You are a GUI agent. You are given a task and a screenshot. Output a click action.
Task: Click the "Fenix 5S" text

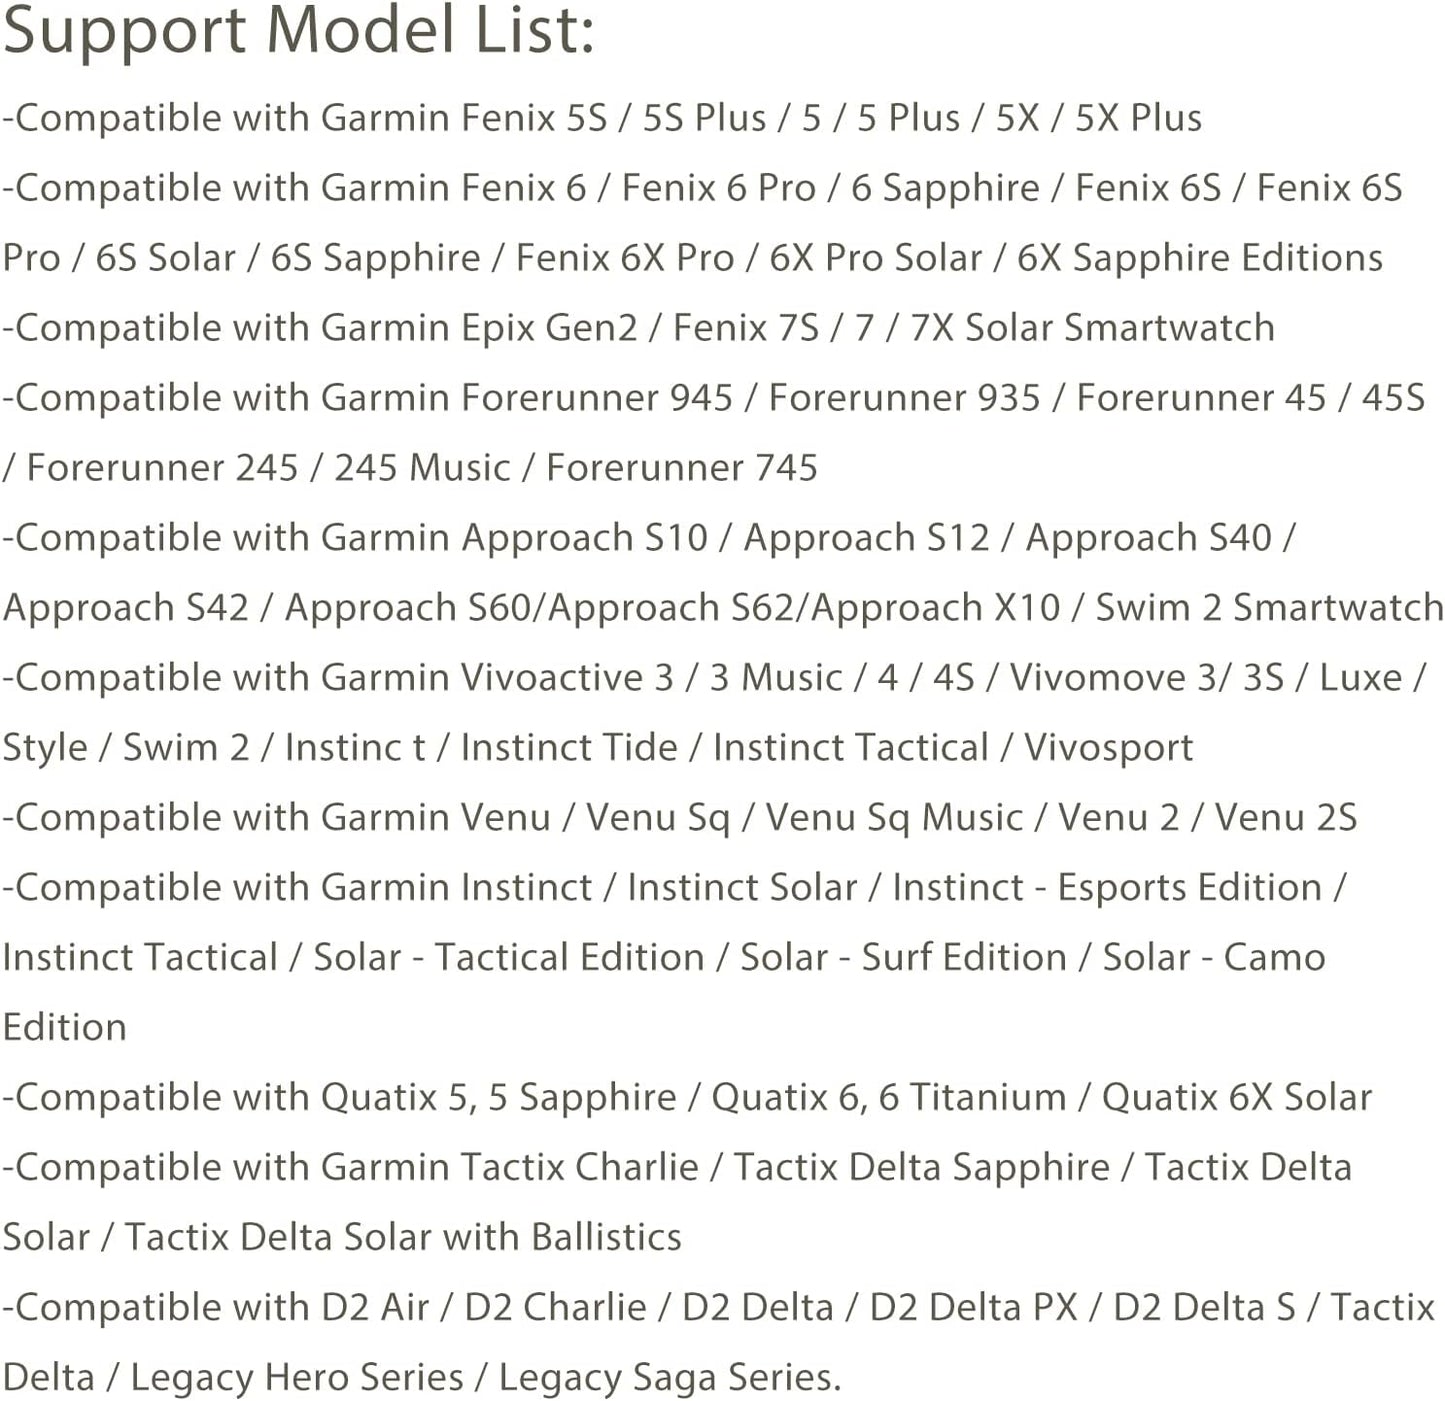click(534, 118)
